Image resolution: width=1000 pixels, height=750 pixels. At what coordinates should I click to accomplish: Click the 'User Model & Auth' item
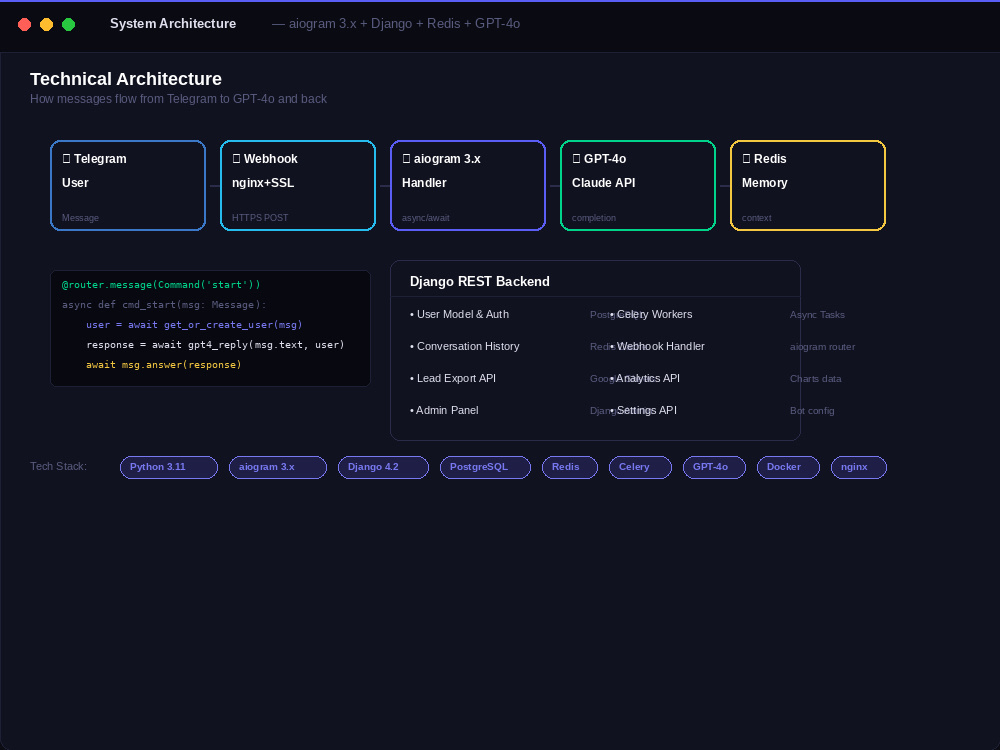[459, 314]
